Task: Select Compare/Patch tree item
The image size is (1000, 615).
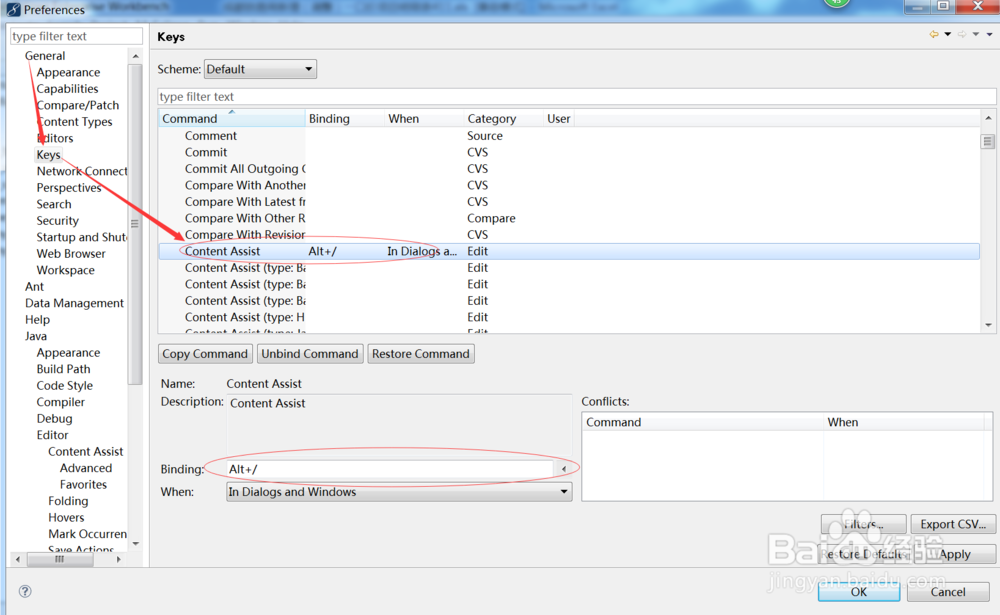Action: pos(77,105)
